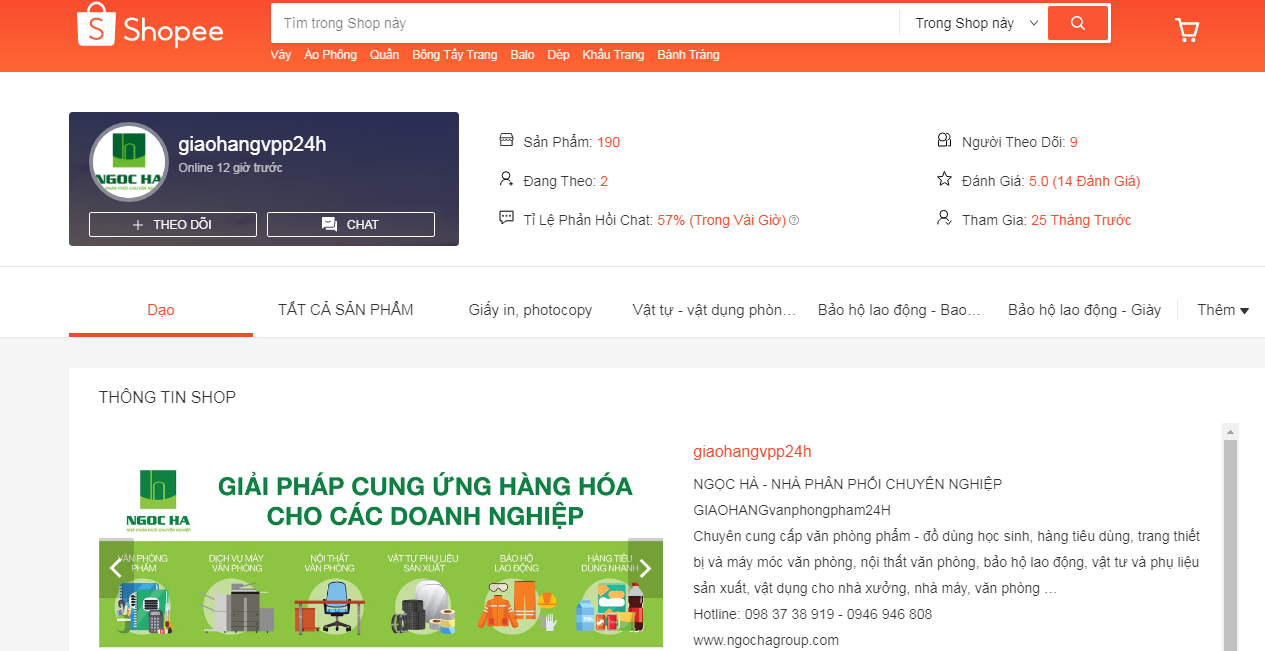The width and height of the screenshot is (1265, 651).
Task: Click the orange search magnifier button
Action: click(1077, 23)
